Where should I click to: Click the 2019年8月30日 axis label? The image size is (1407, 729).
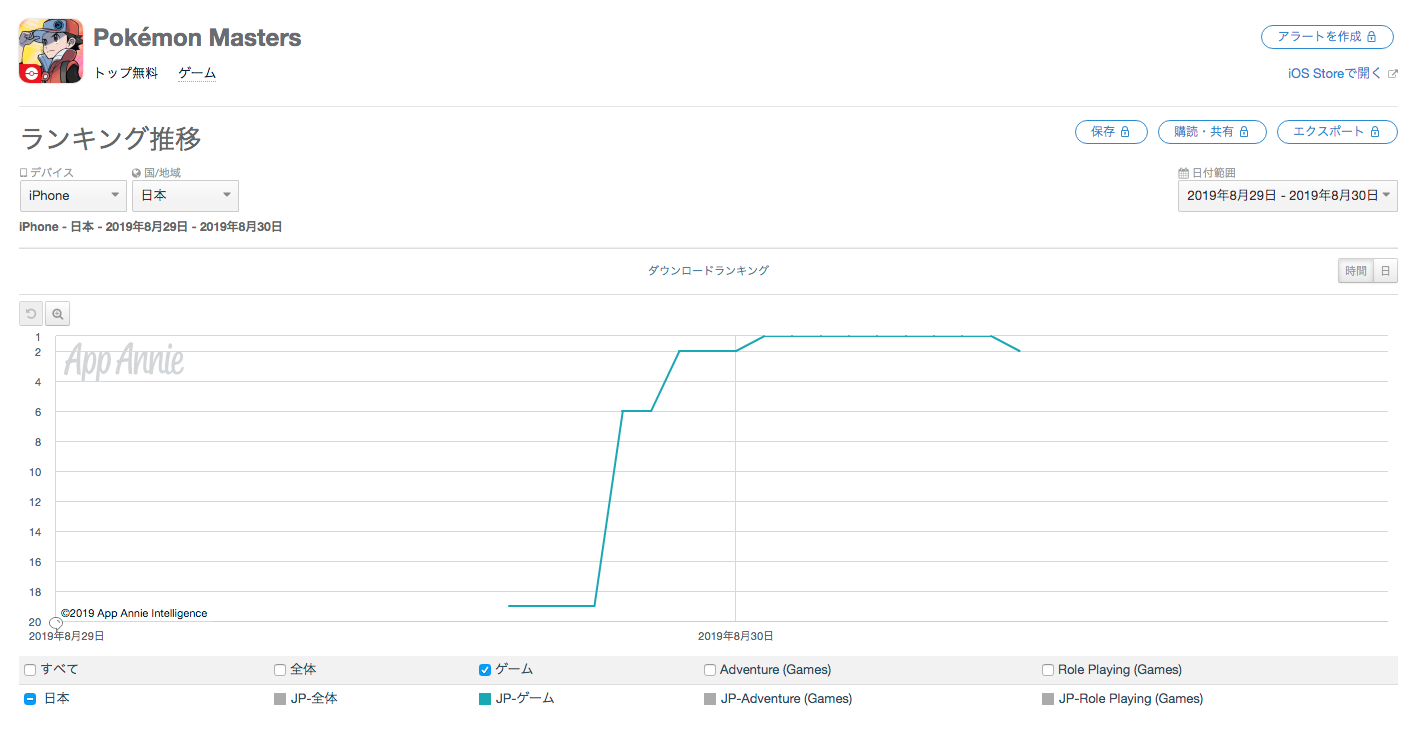point(736,636)
